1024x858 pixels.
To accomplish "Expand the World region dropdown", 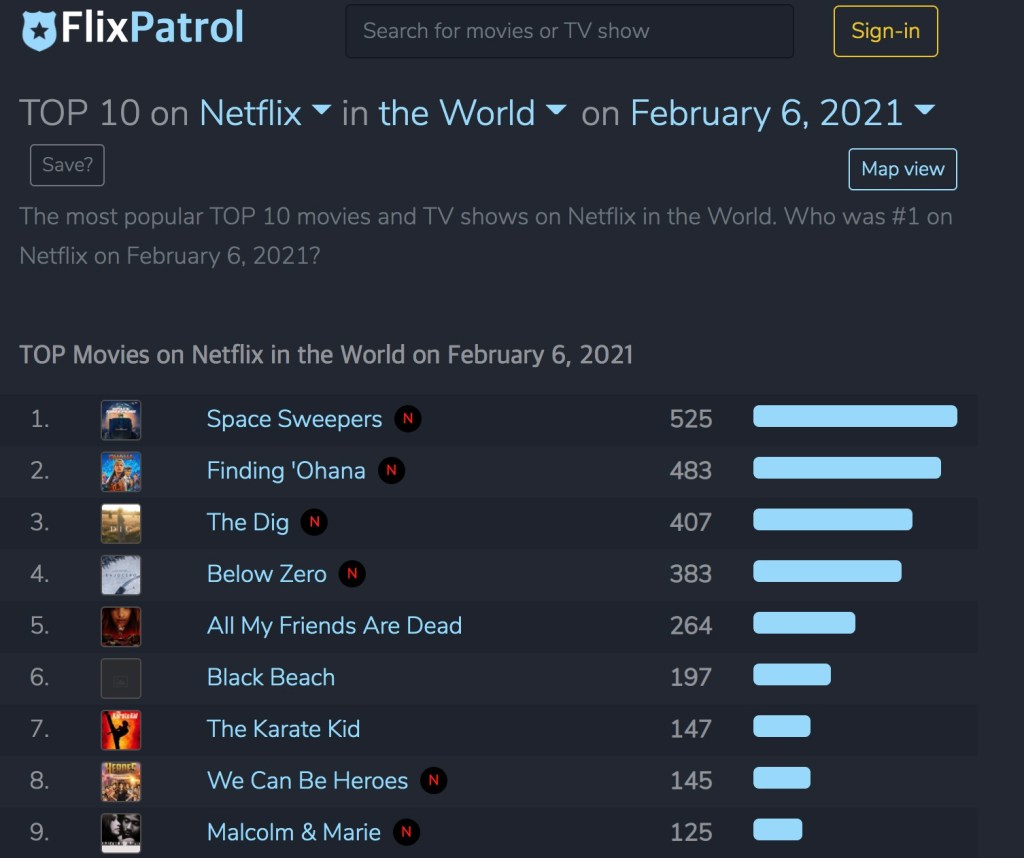I will [472, 113].
